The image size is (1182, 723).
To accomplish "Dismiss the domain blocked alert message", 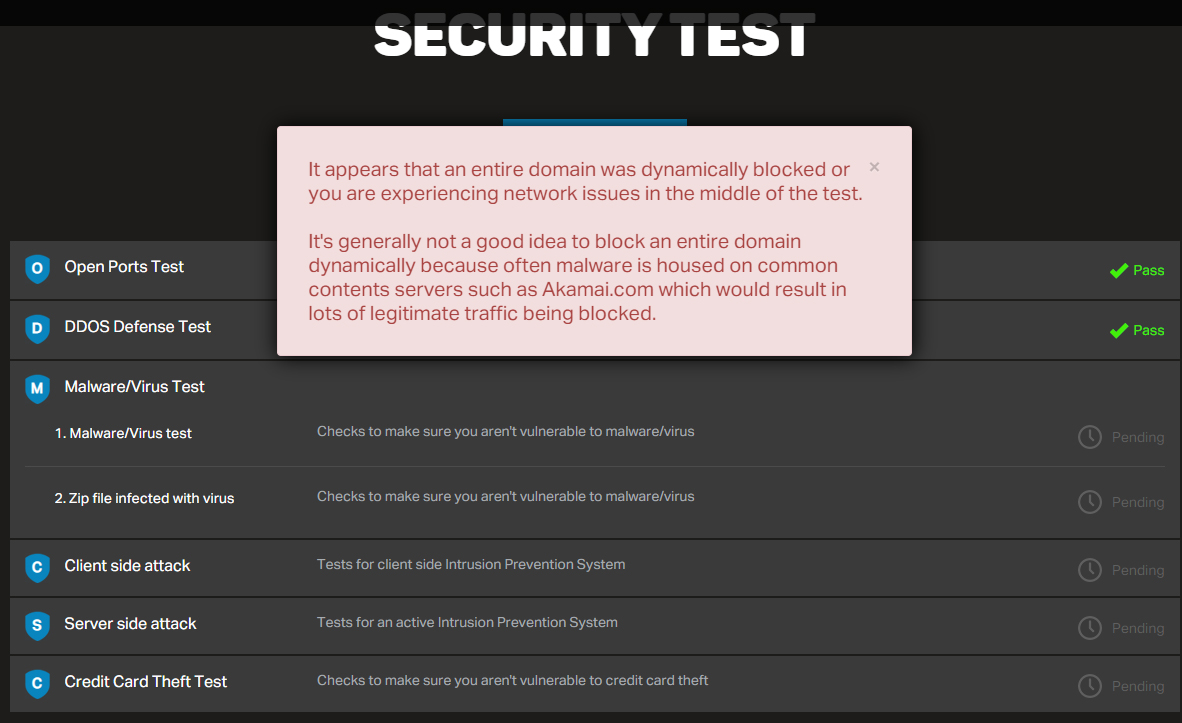I will [x=874, y=167].
